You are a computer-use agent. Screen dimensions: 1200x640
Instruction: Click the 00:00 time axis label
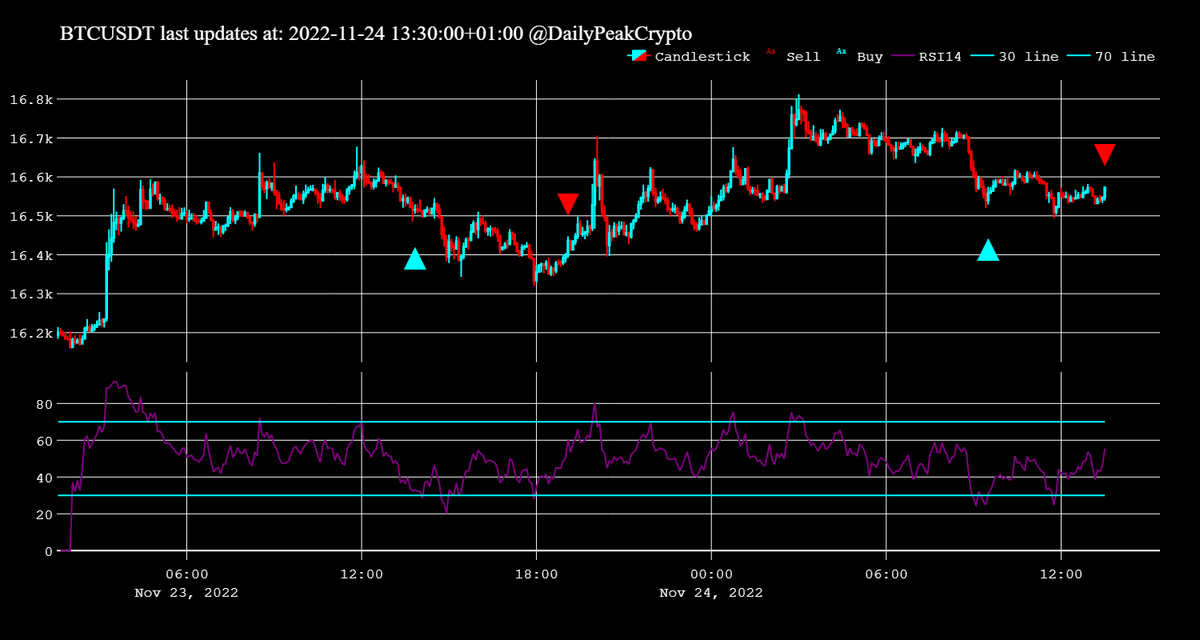pyautogui.click(x=711, y=574)
